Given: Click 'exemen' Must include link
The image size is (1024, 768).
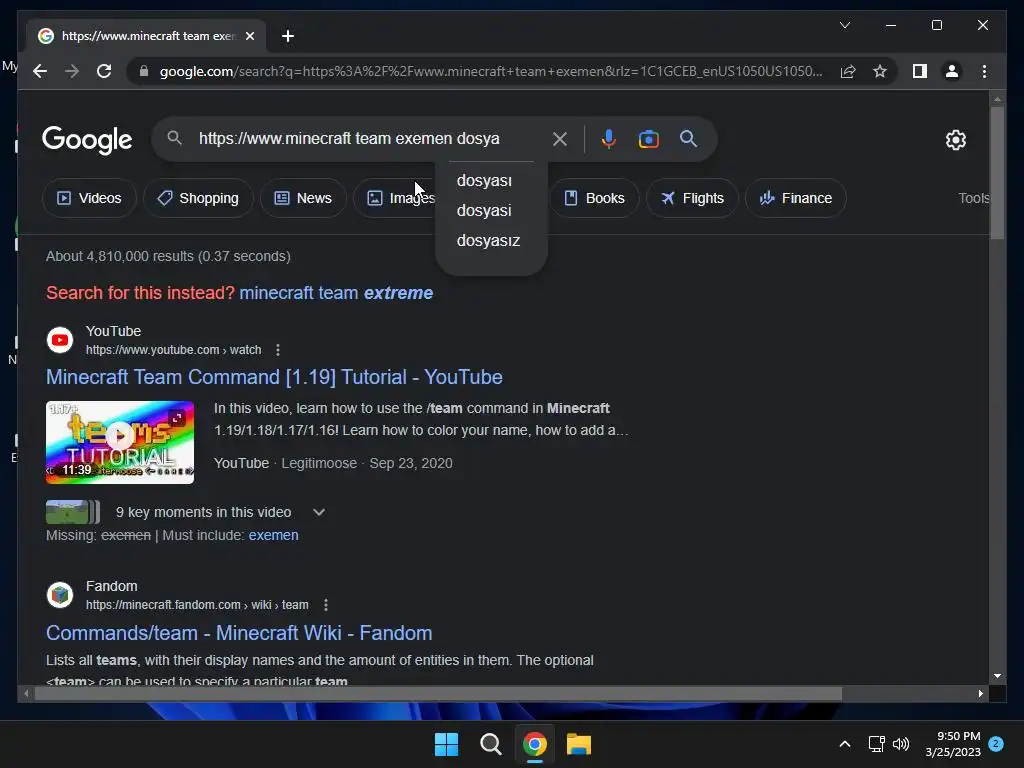Looking at the screenshot, I should [x=273, y=535].
